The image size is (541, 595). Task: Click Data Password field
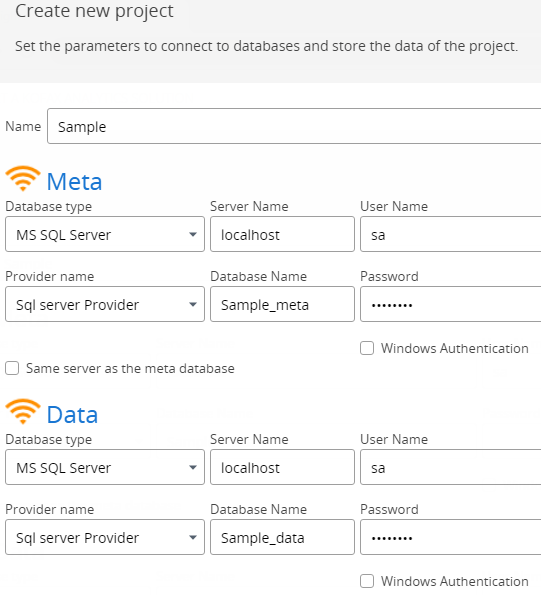click(x=451, y=537)
